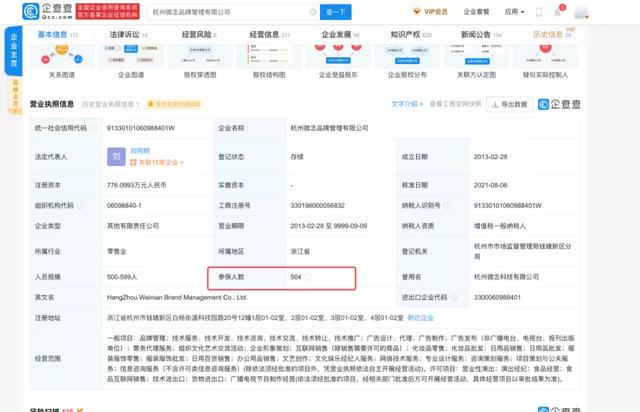The image size is (640, 412).
Task: Open the 疑似实际控制人 thumbnail
Action: (x=545, y=61)
